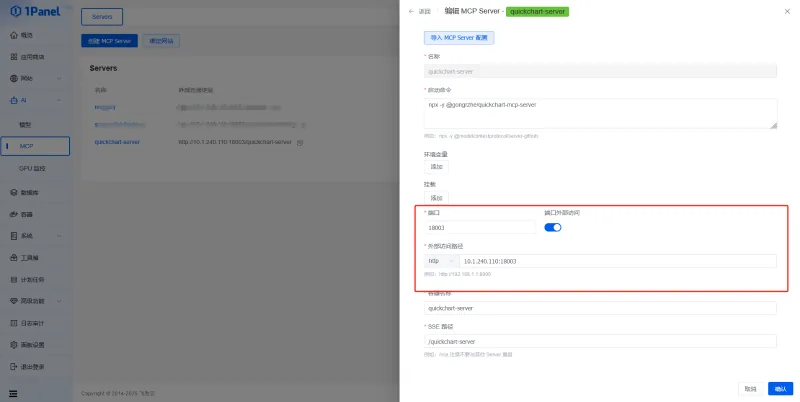
Task: Click the green quickchart-server tag in title
Action: [x=537, y=11]
